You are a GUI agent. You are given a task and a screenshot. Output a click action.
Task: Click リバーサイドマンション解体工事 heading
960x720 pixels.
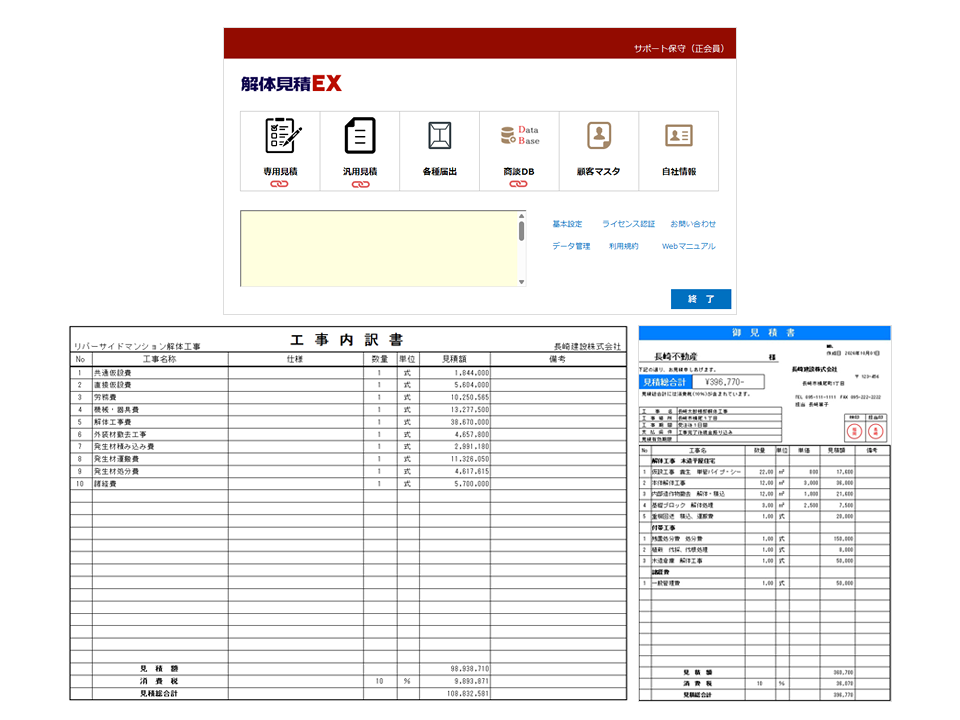(x=137, y=347)
